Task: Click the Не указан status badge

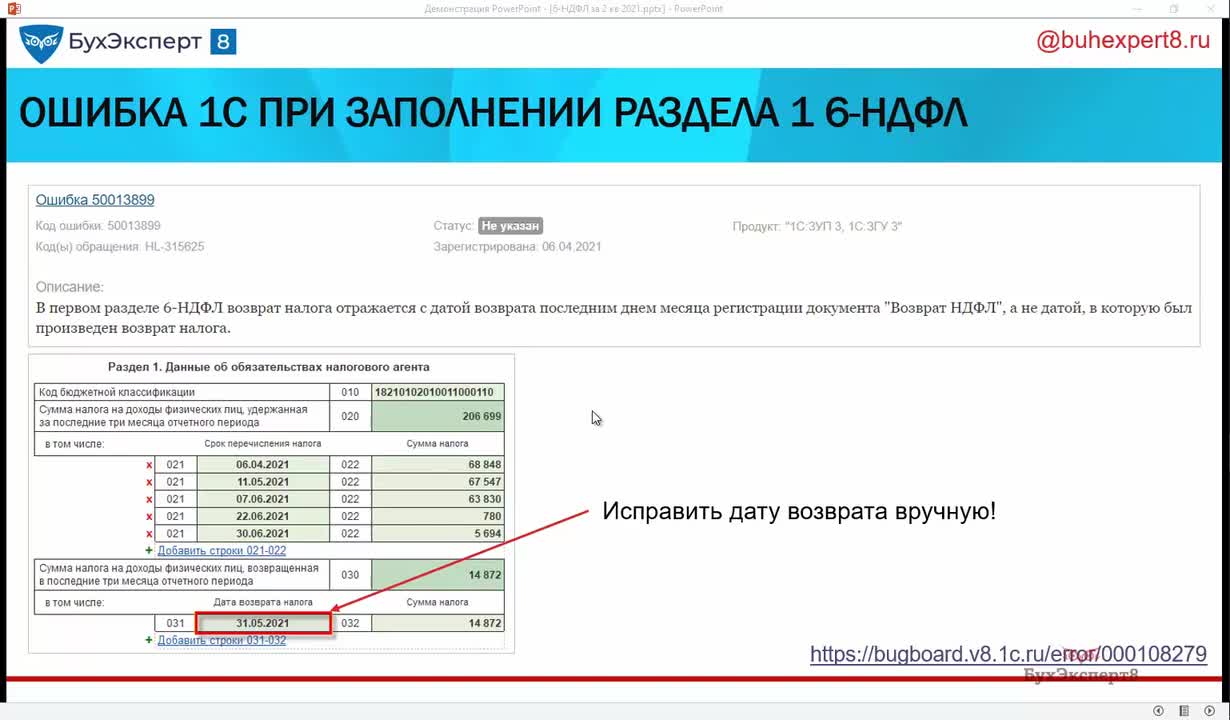Action: pos(510,227)
